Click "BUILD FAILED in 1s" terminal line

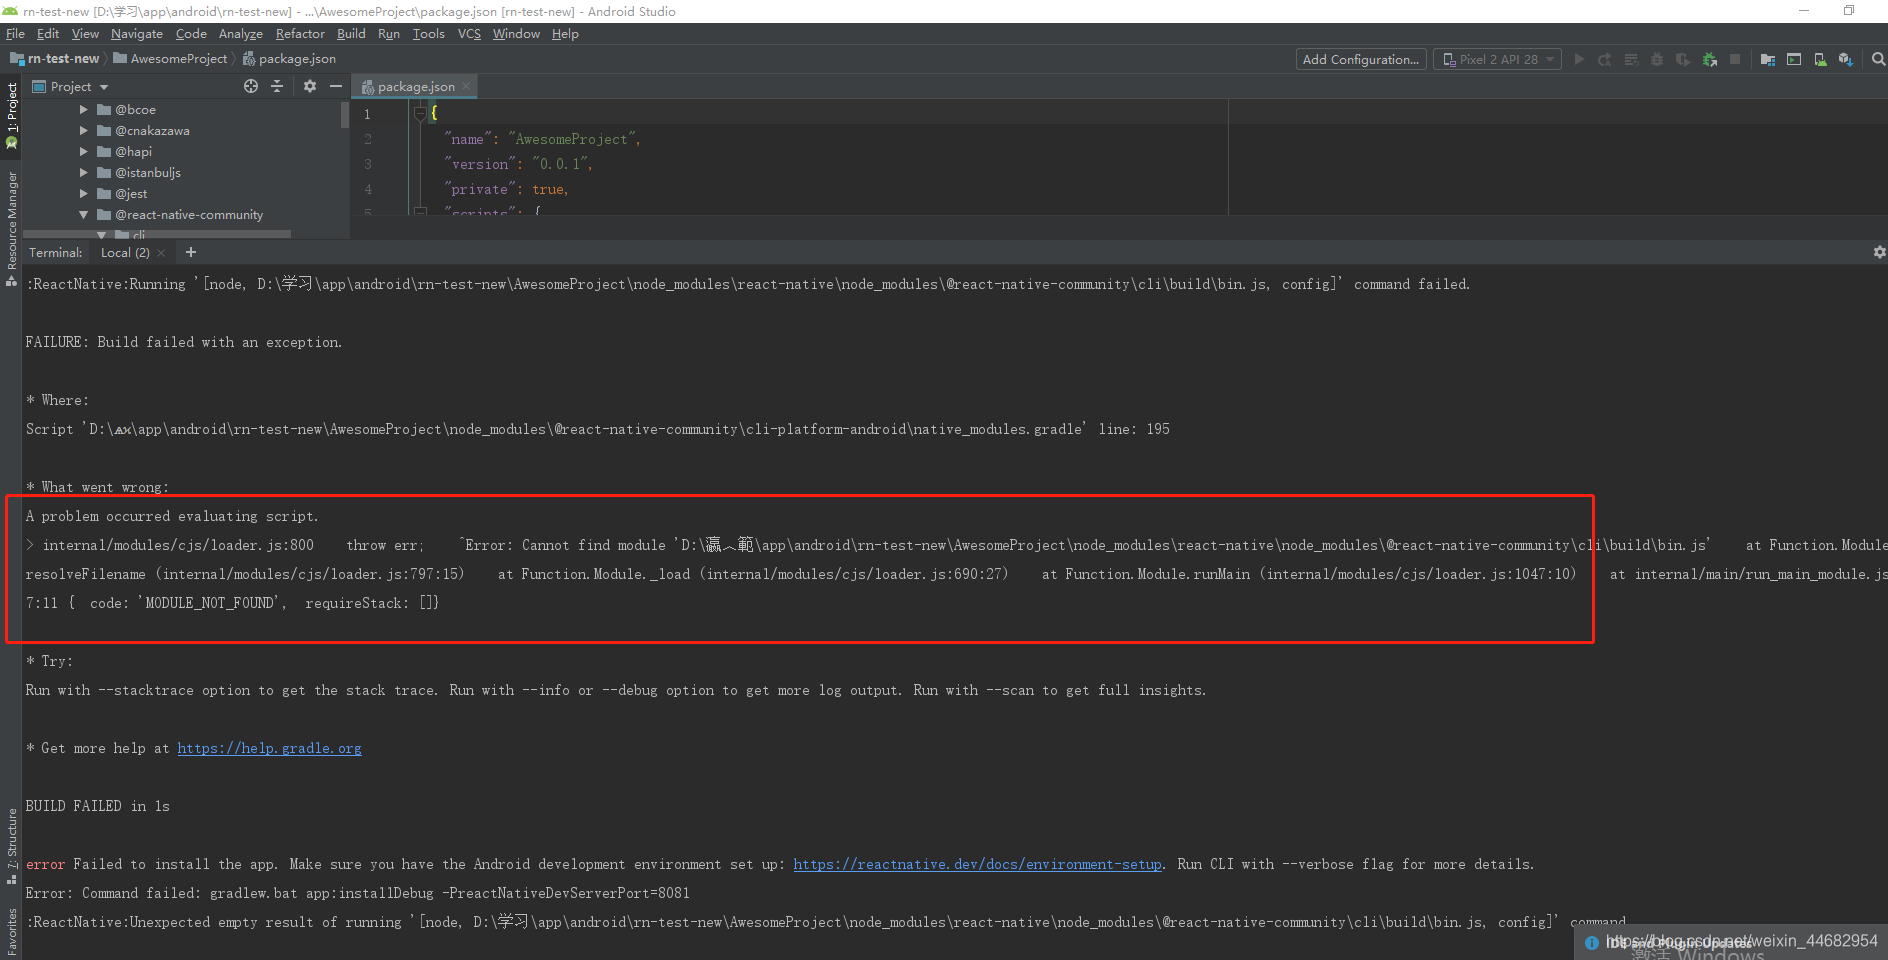point(97,806)
